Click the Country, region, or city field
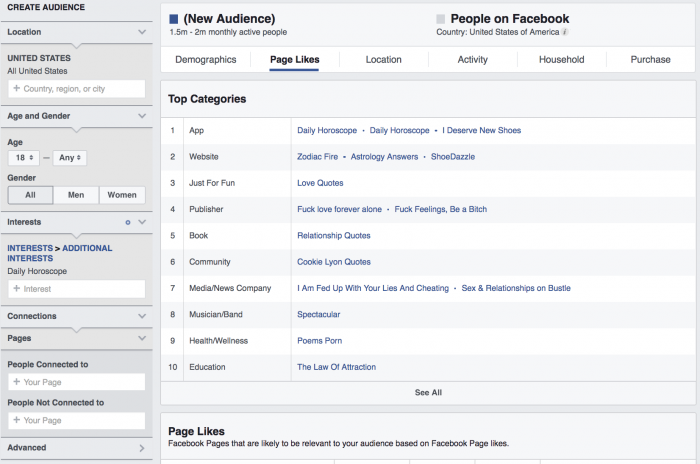The image size is (700, 464). tap(77, 89)
